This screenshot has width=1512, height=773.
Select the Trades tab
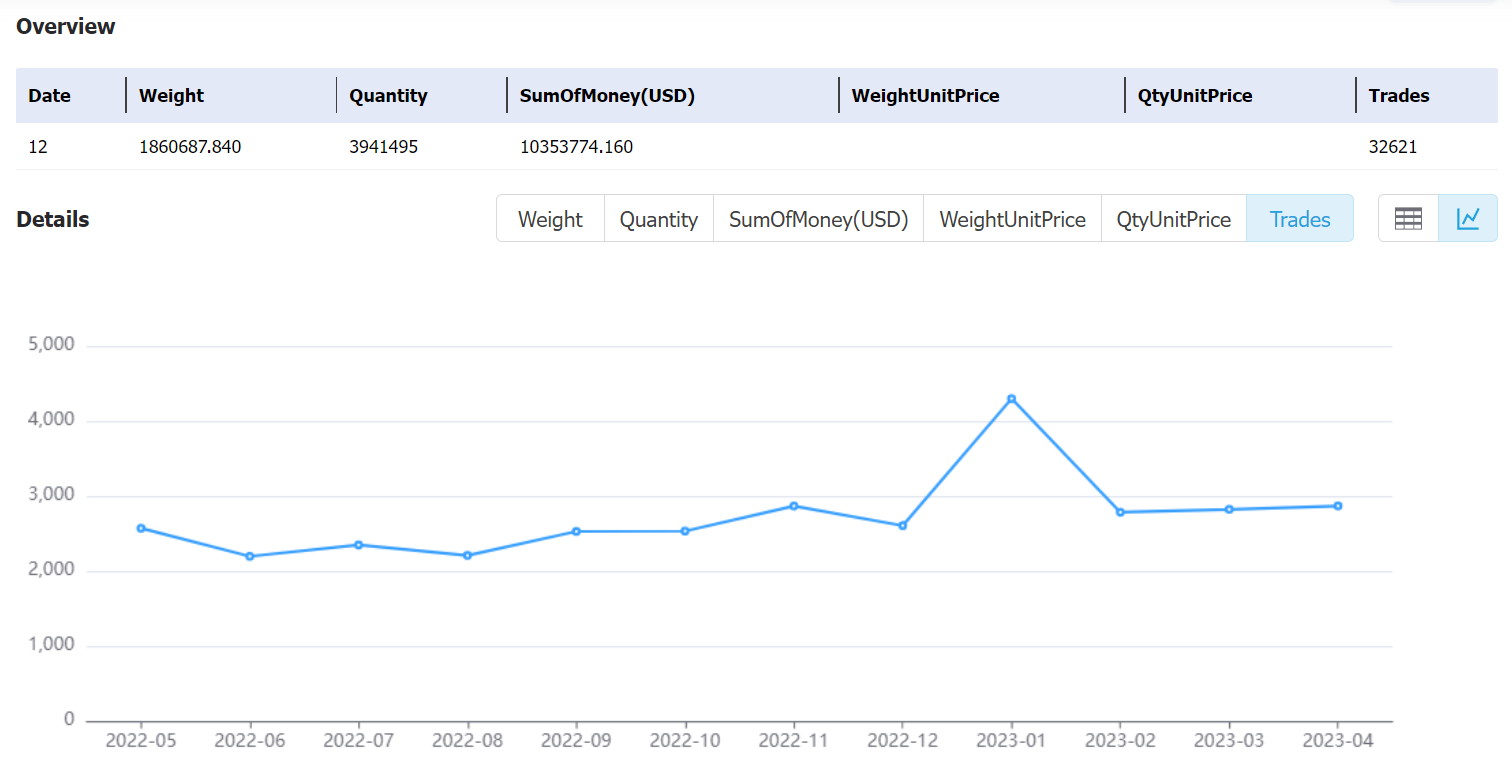pyautogui.click(x=1300, y=219)
